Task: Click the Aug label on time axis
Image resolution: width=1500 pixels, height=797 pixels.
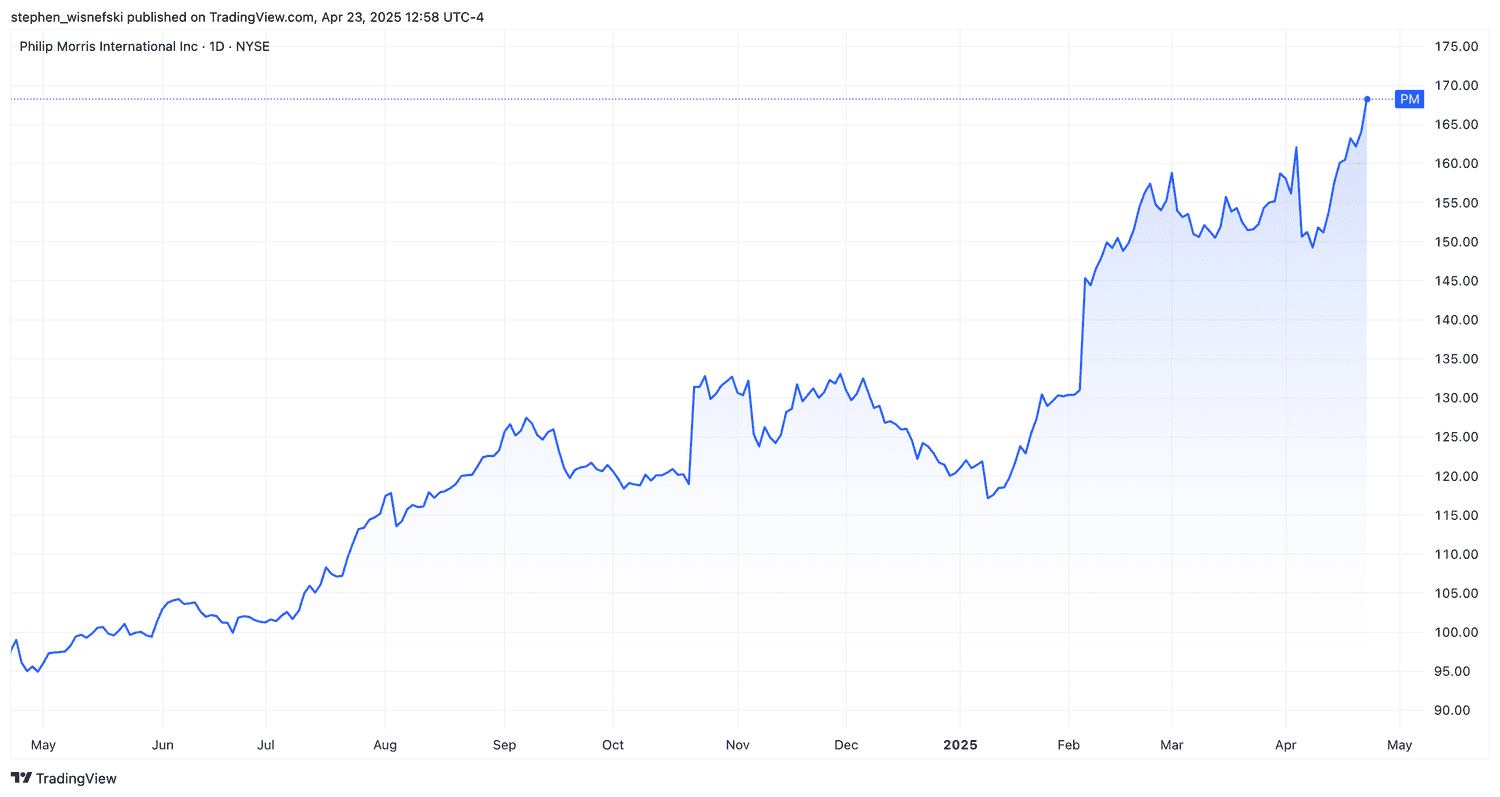Action: (x=385, y=745)
